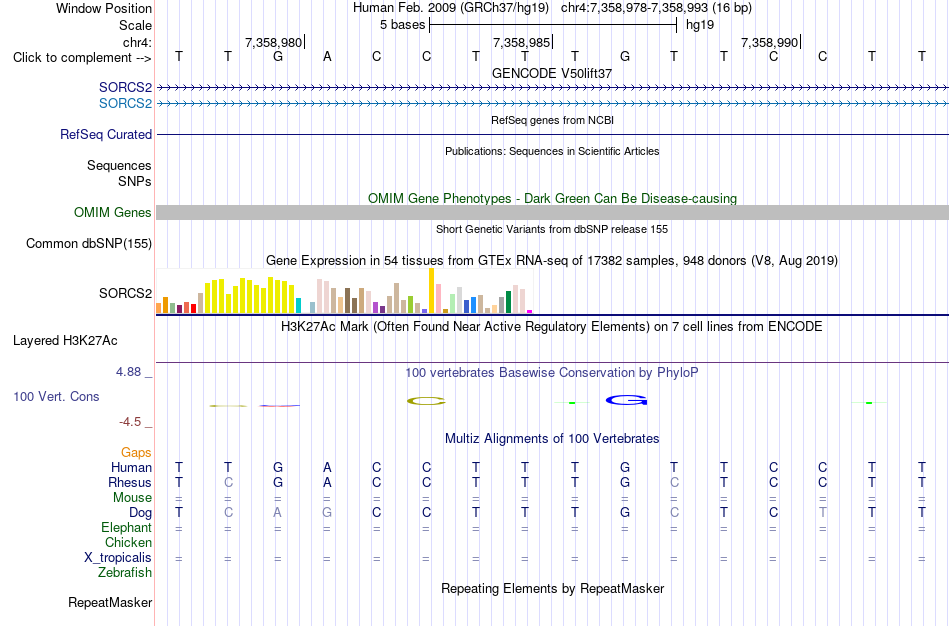The image size is (950, 626).
Task: Click the blue G conservation logo letter
Action: 626,400
